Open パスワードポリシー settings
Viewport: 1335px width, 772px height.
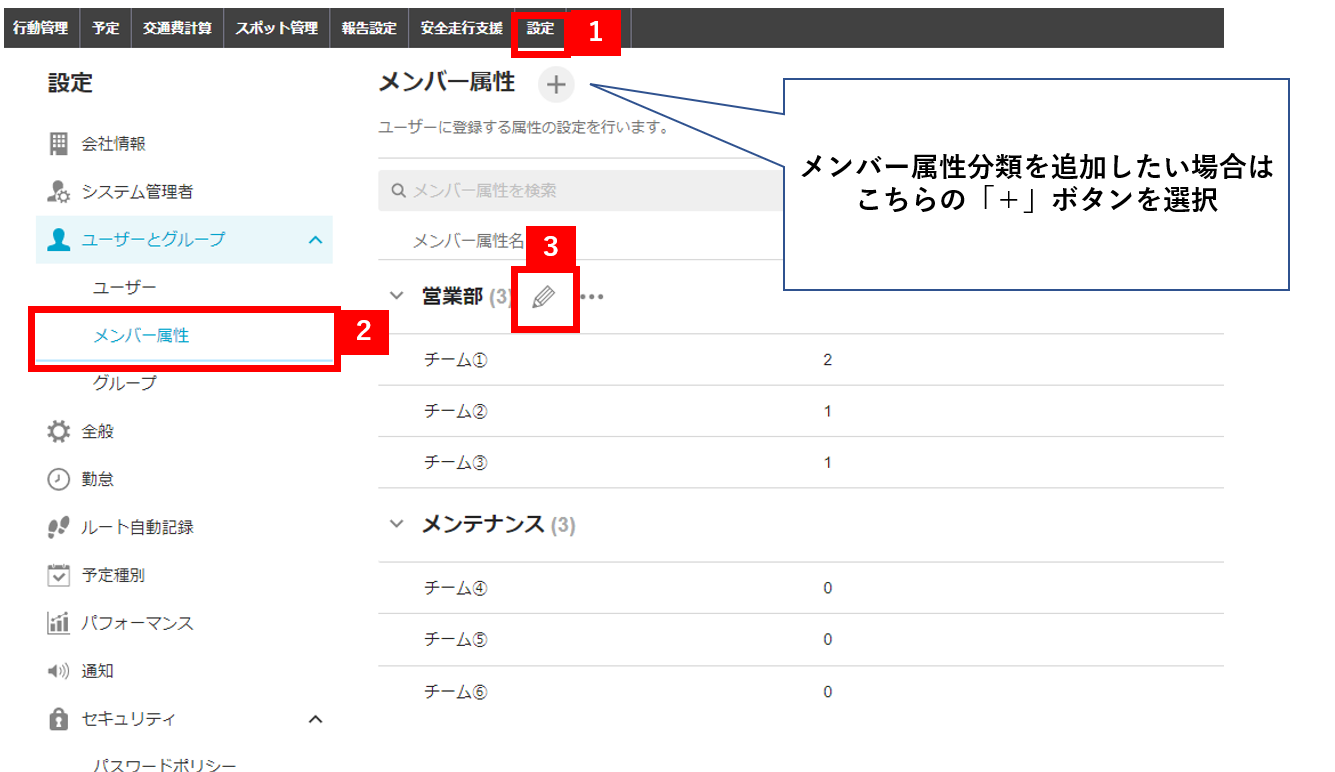[164, 765]
